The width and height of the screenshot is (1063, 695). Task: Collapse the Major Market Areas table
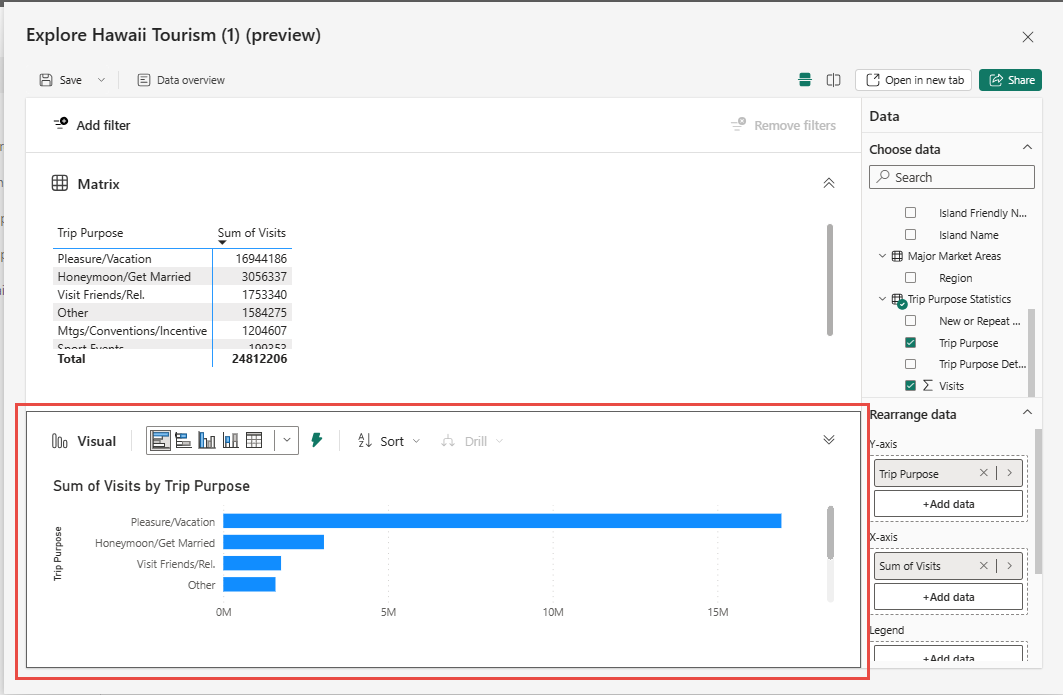click(x=882, y=256)
